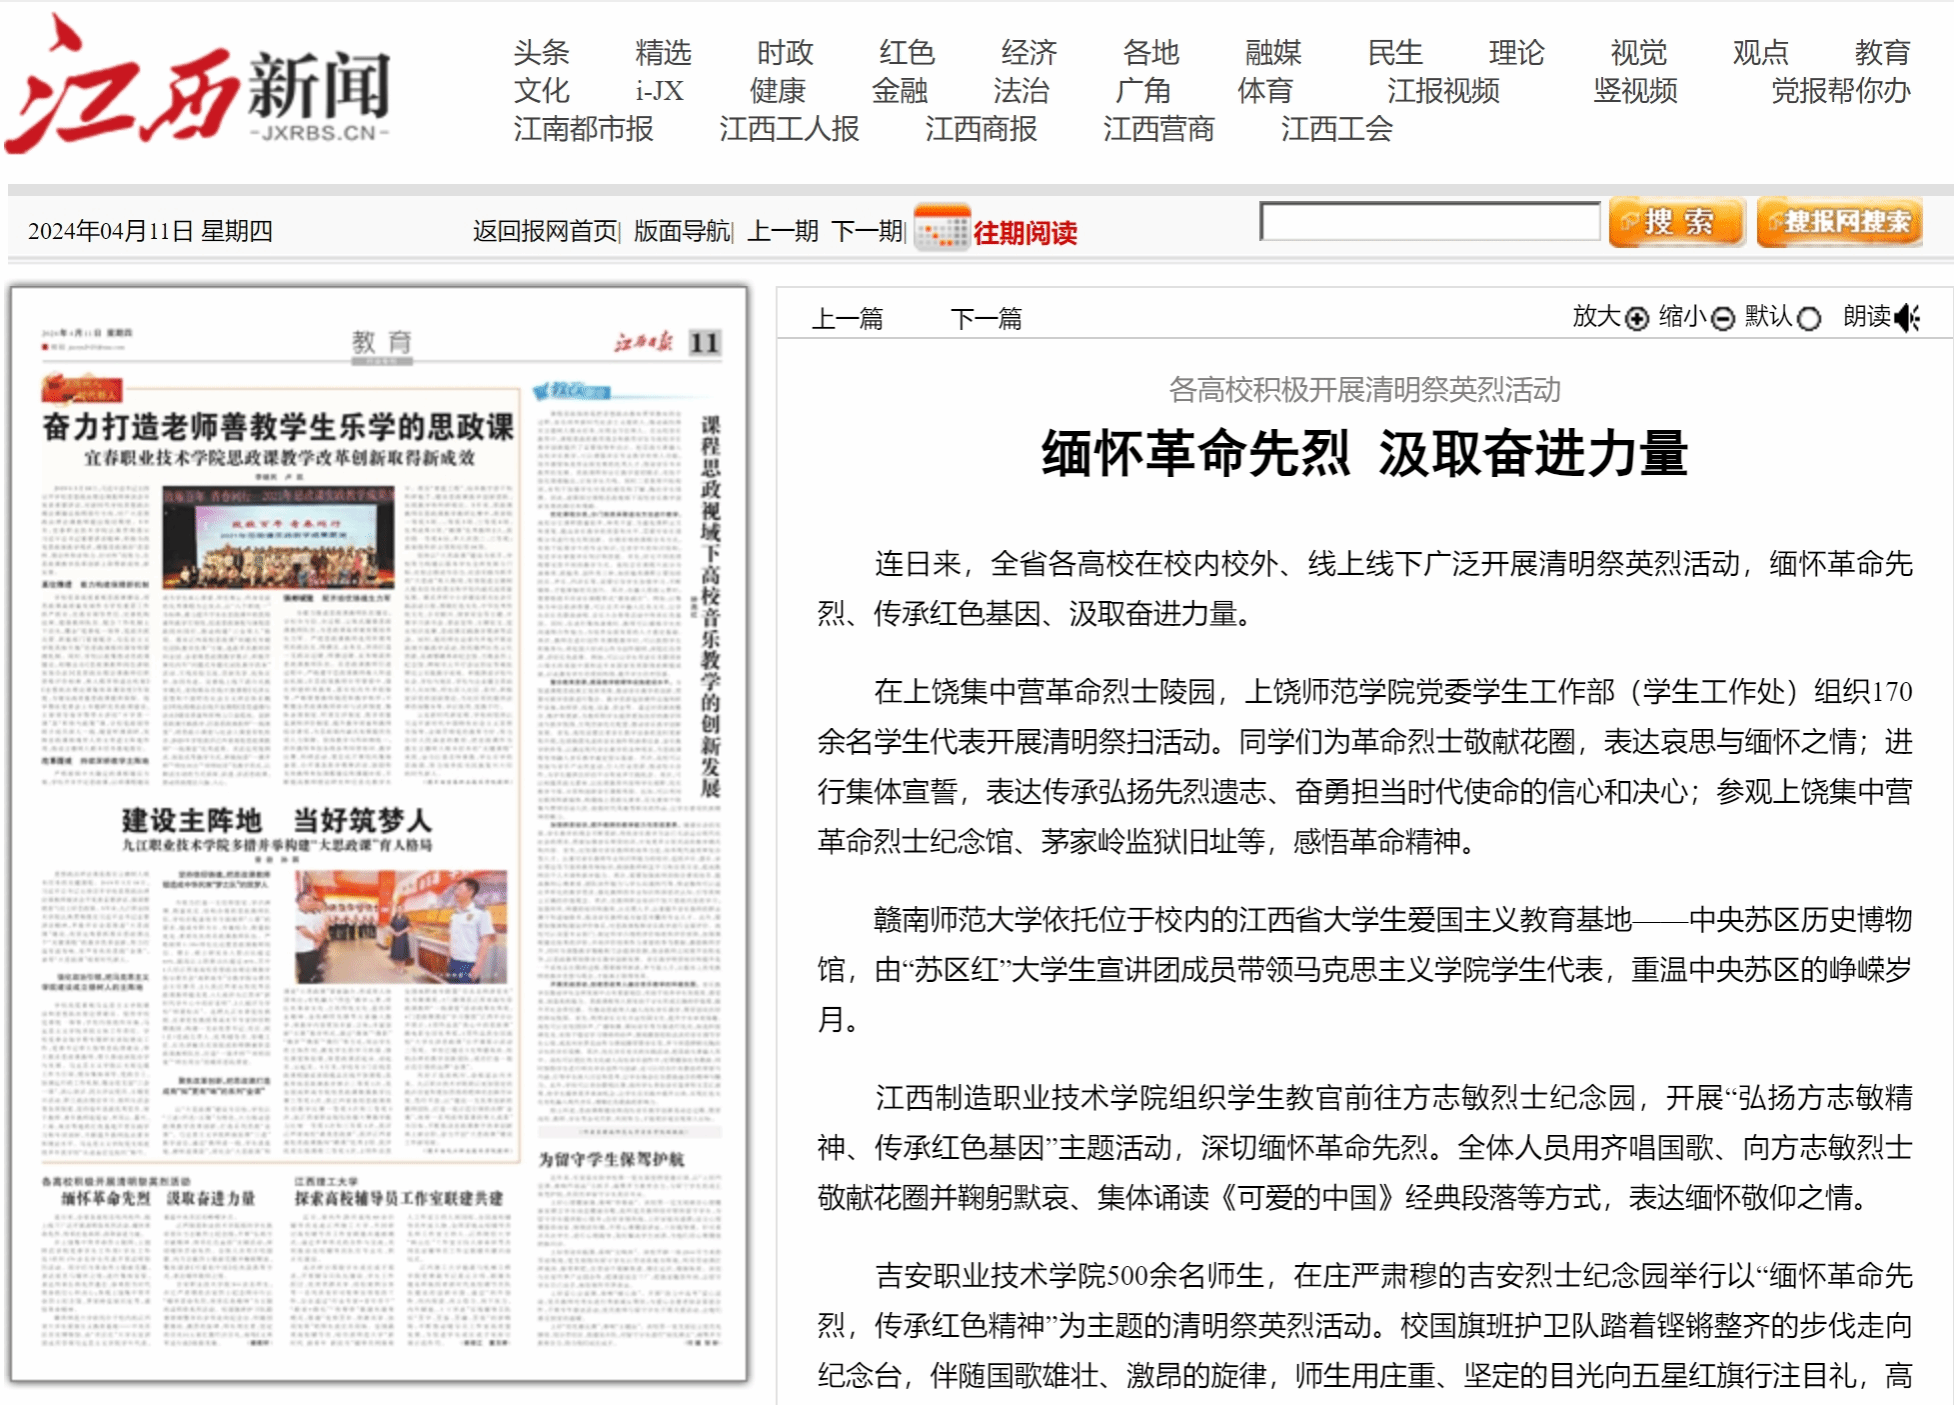Viewport: 1954px width, 1405px height.
Task: Open the 红色 navigation item
Action: [x=907, y=52]
